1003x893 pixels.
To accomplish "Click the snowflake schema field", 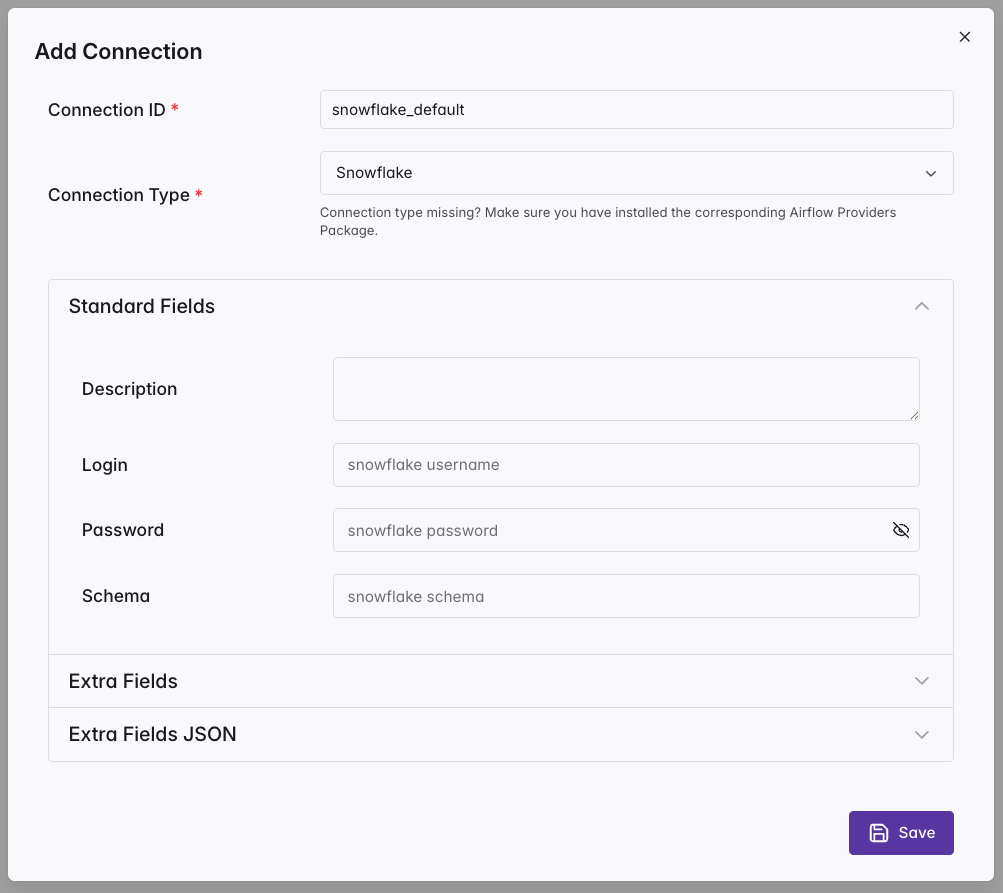I will click(626, 596).
